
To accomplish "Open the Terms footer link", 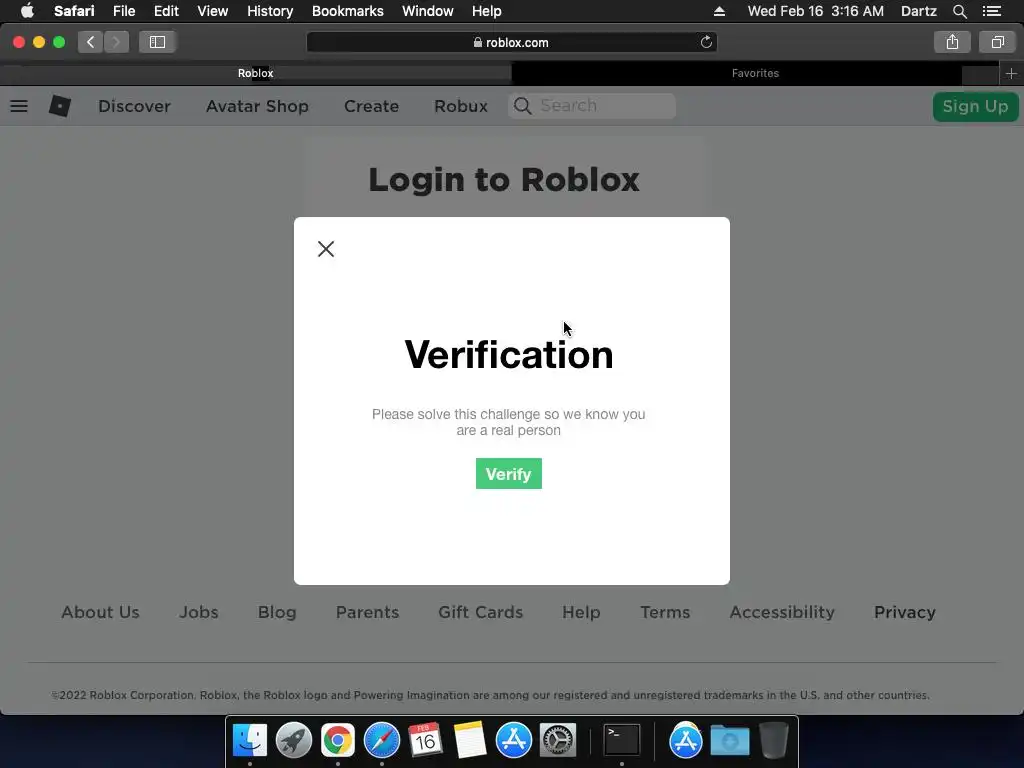I will 665,612.
